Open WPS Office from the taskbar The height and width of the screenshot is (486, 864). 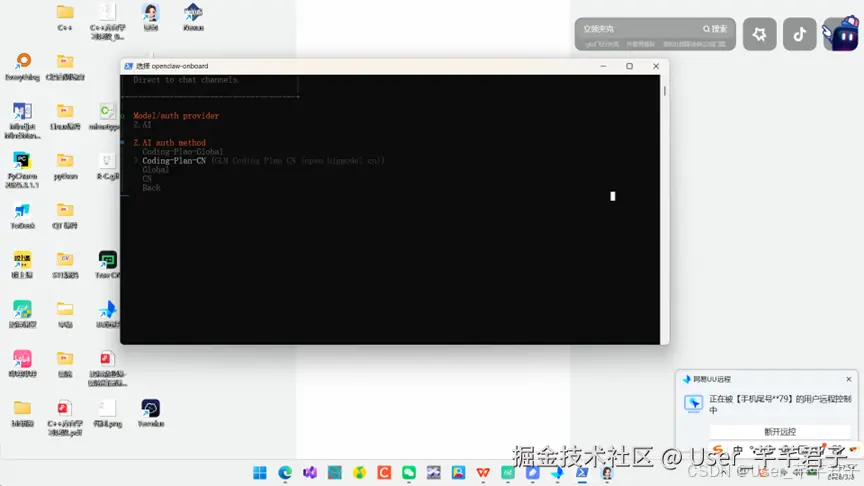point(483,473)
